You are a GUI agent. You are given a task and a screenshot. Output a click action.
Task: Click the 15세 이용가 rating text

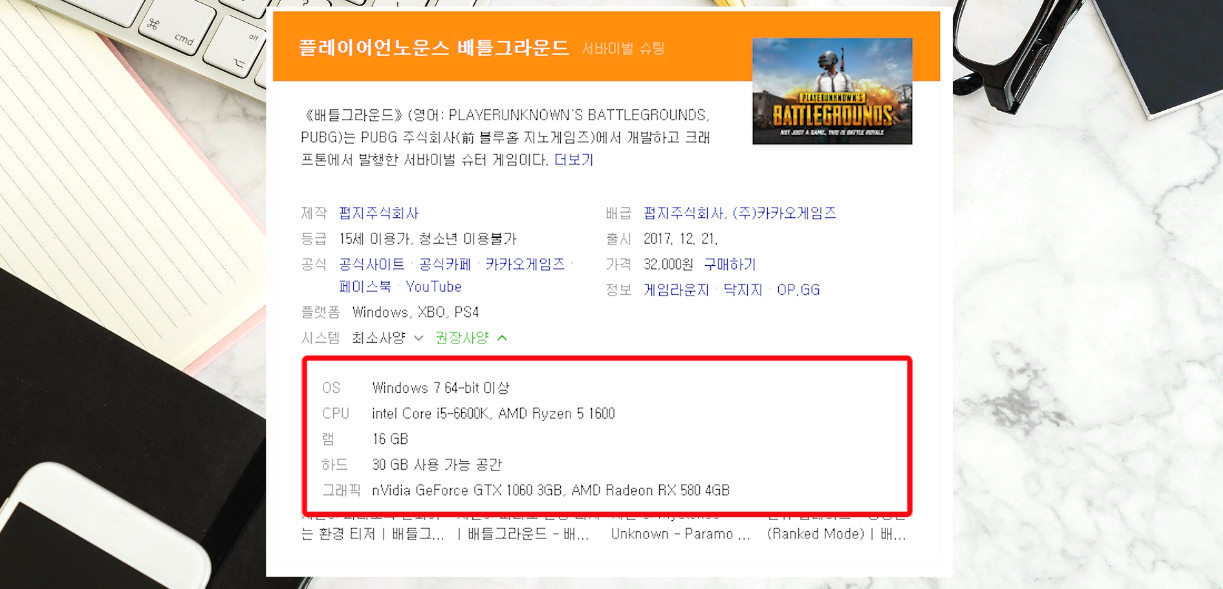click(x=375, y=239)
